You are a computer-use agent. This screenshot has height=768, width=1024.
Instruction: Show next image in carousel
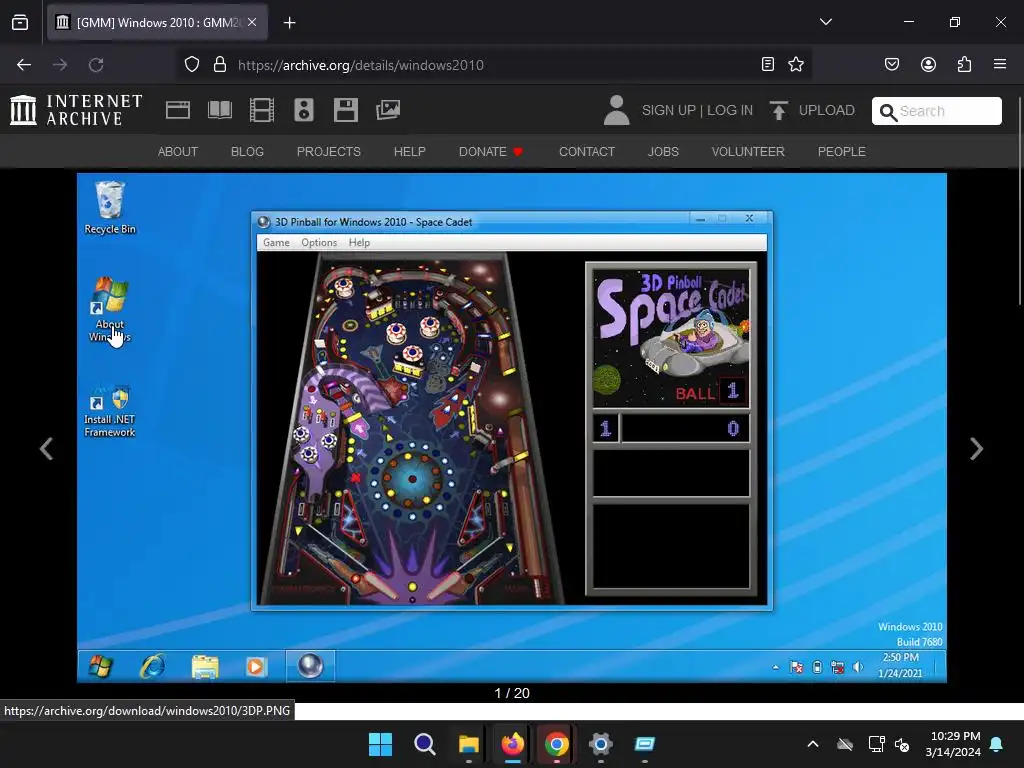(976, 449)
